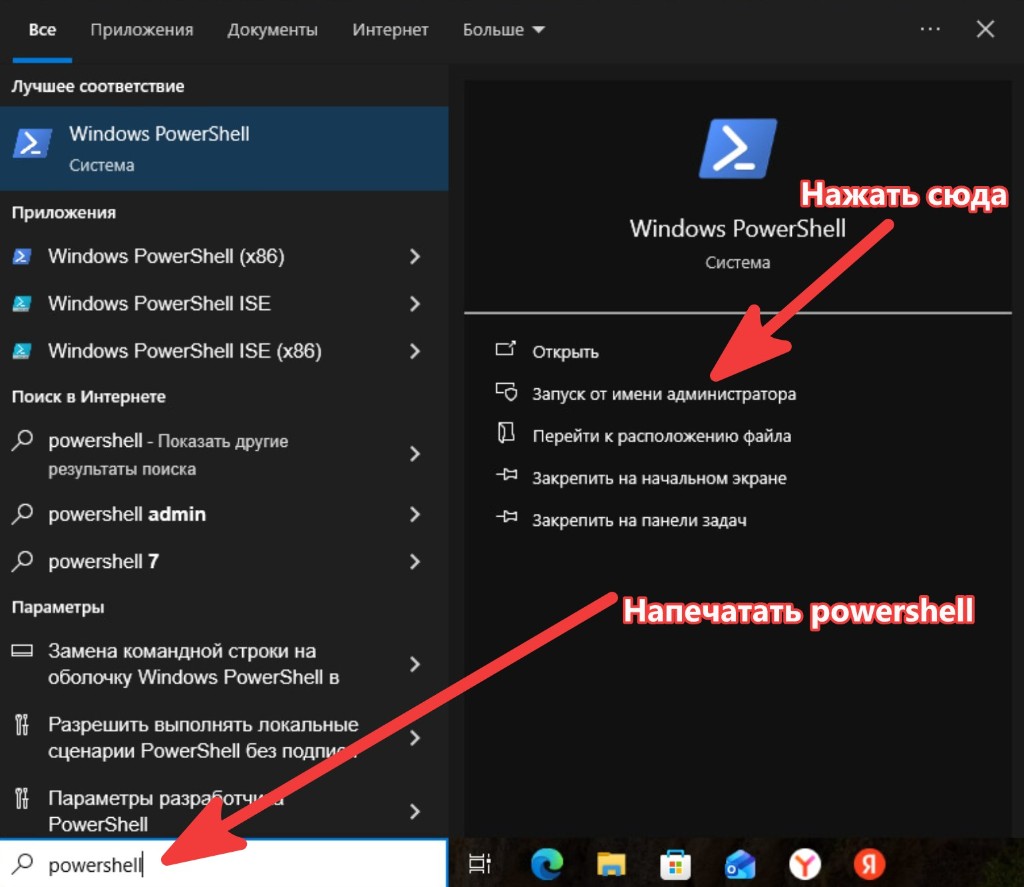The image size is (1024, 887).
Task: Click the Windows PowerShell (x86) app icon
Action: pos(22,257)
